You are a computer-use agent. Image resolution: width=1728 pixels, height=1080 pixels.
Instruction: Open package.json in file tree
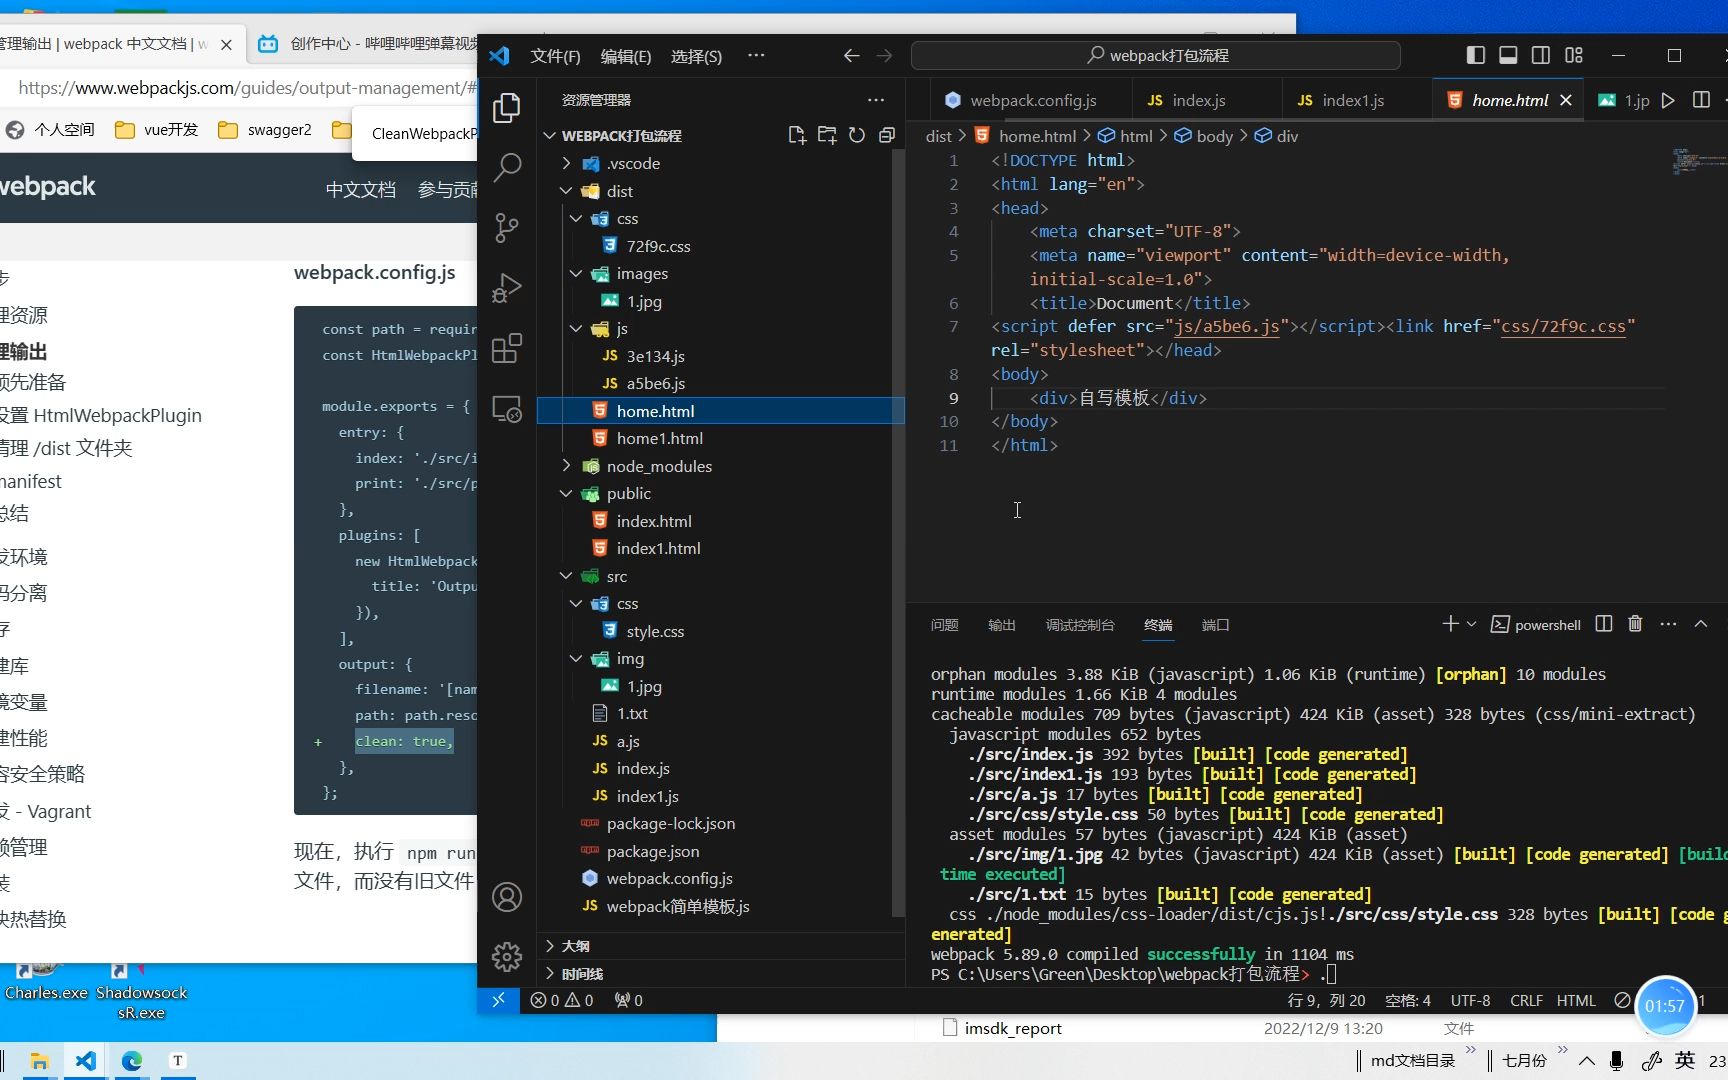point(652,851)
